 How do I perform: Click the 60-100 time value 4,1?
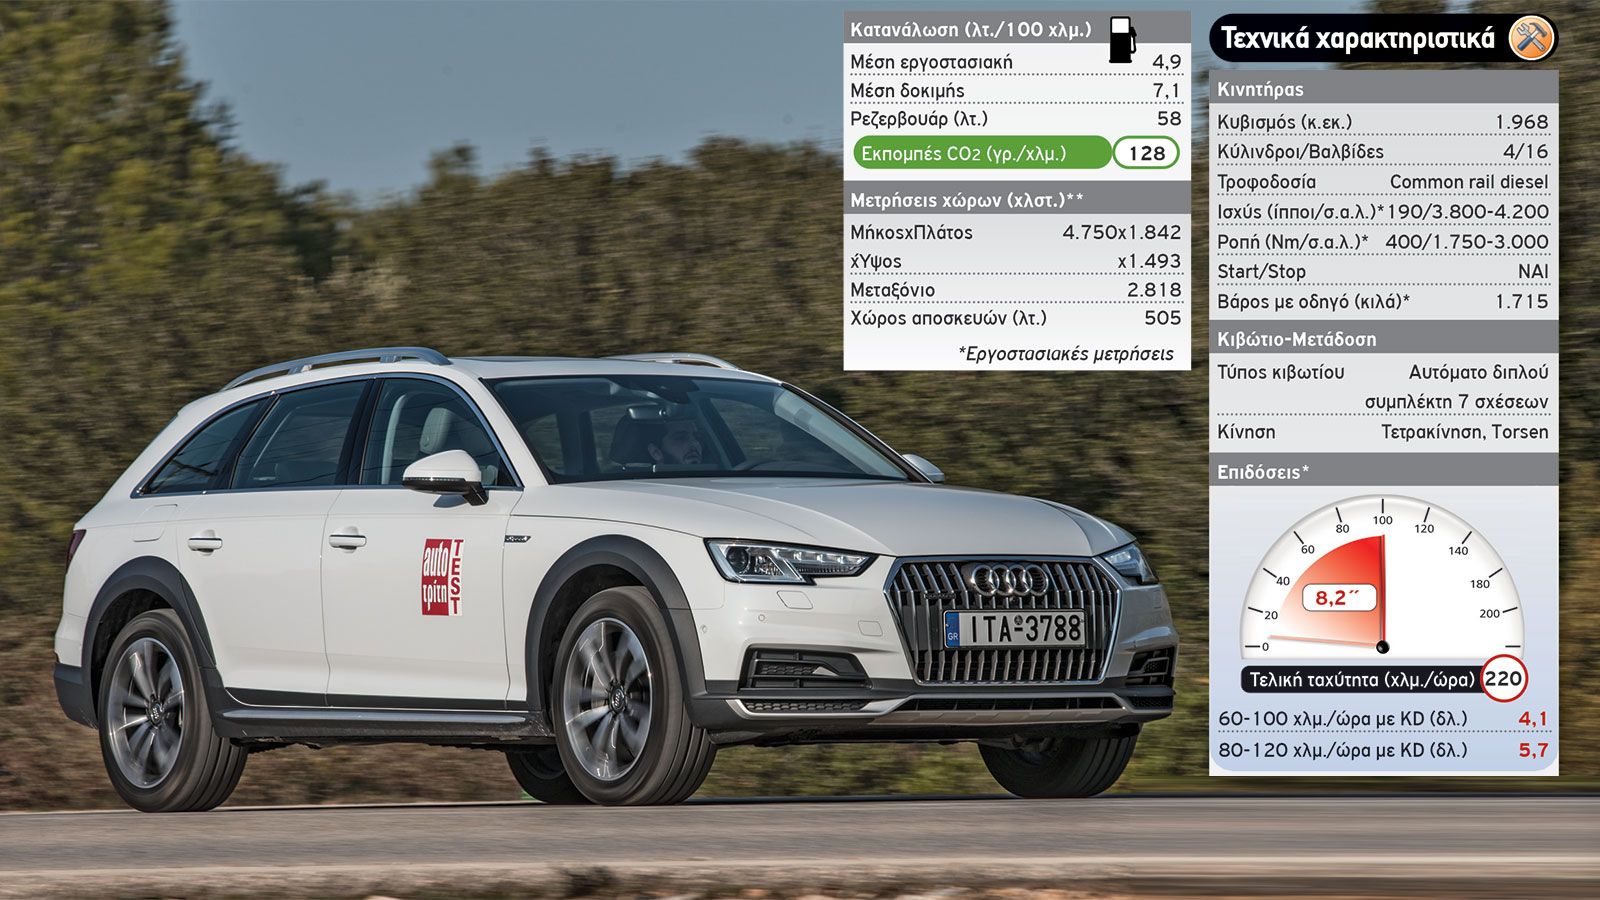coord(1533,719)
